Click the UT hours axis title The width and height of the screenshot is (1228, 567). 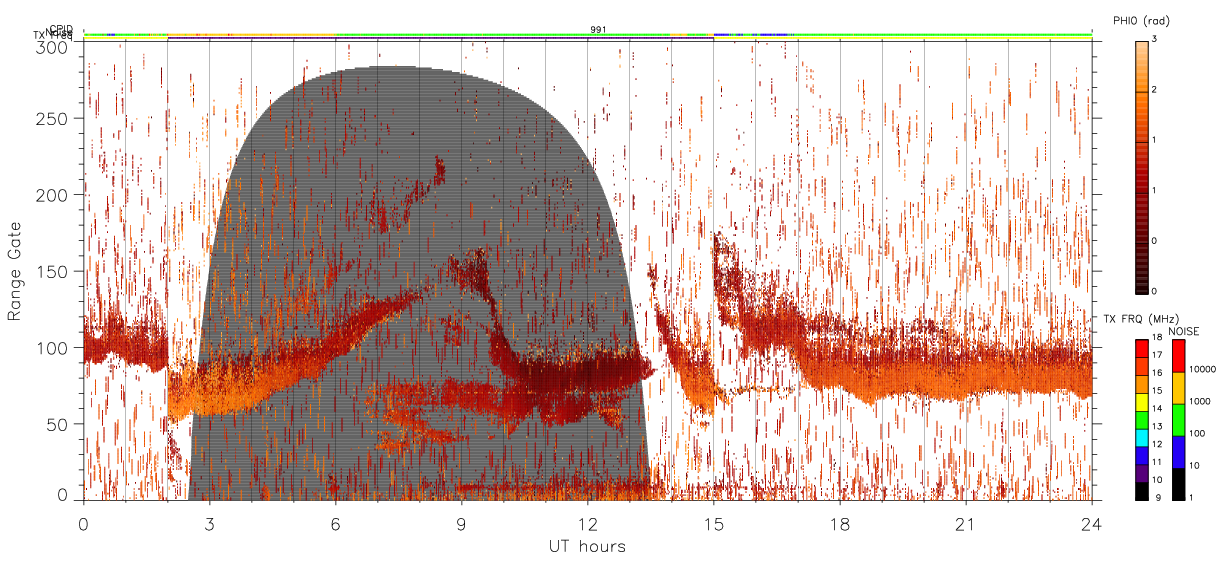pyautogui.click(x=587, y=546)
